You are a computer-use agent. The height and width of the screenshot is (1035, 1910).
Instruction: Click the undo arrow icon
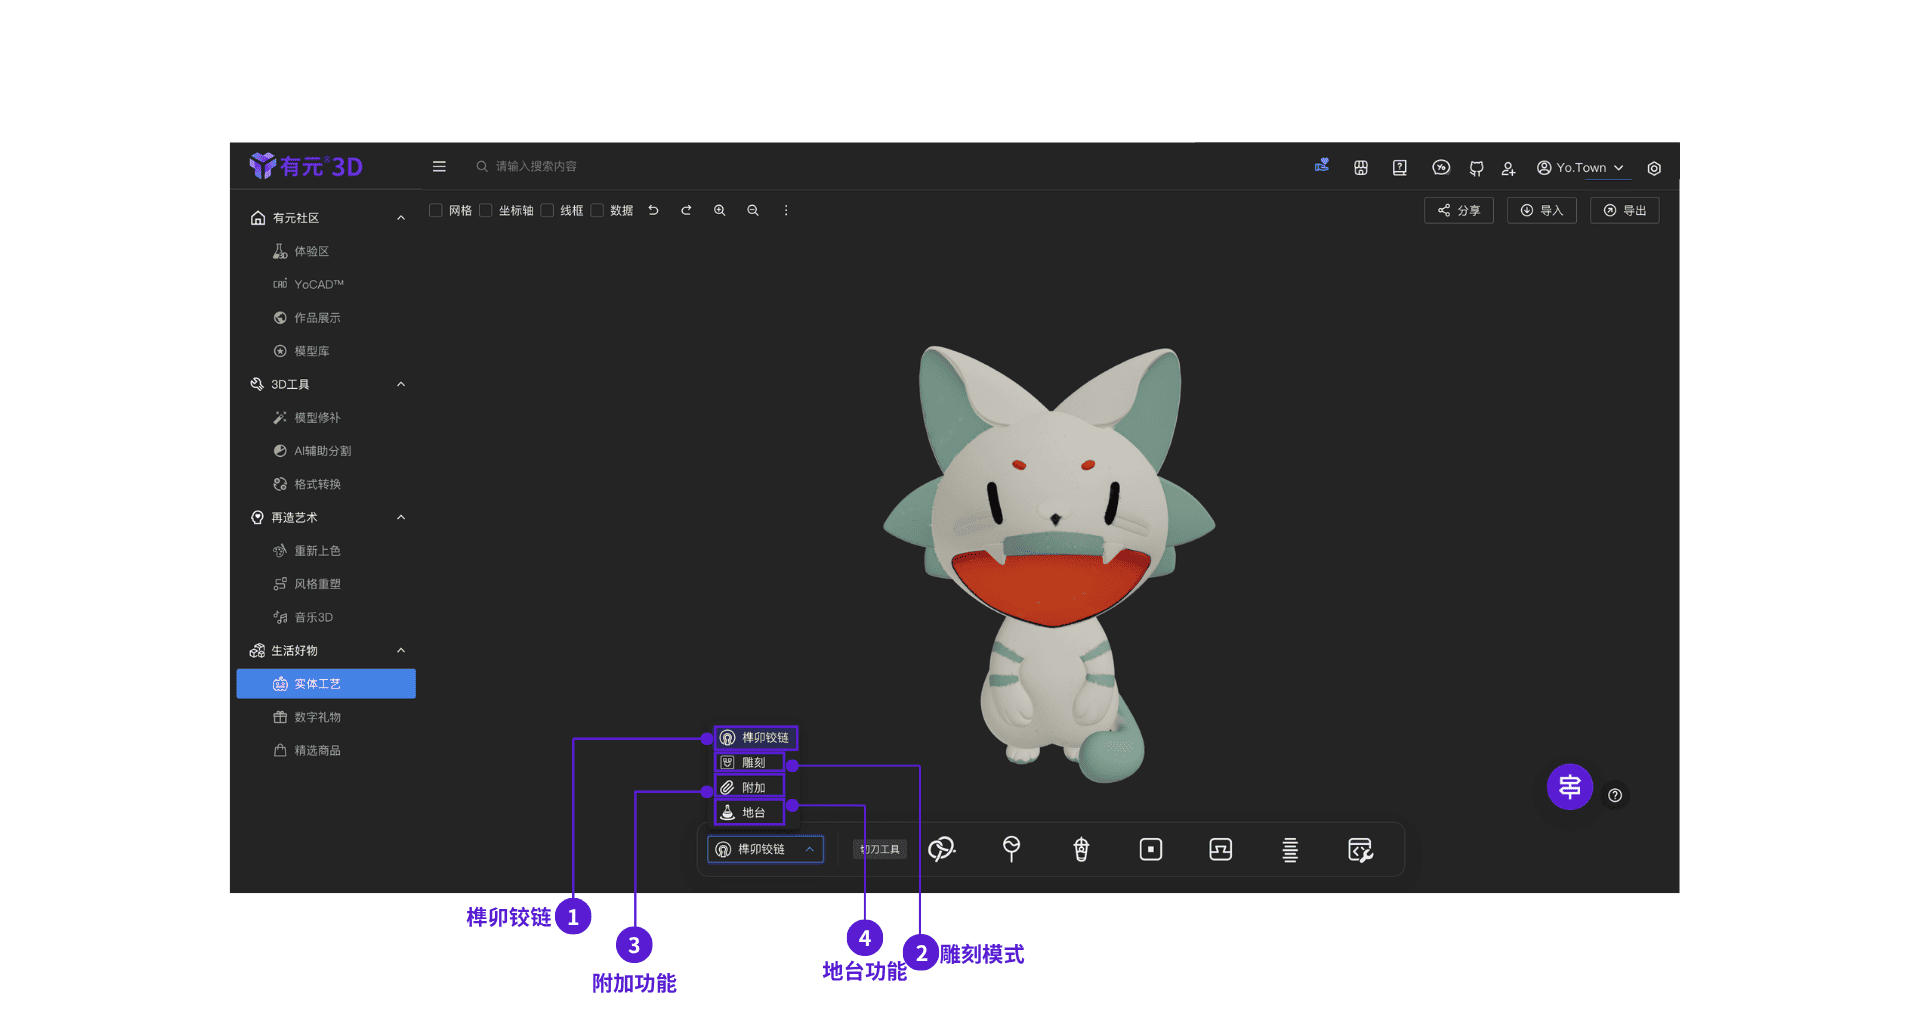point(654,211)
